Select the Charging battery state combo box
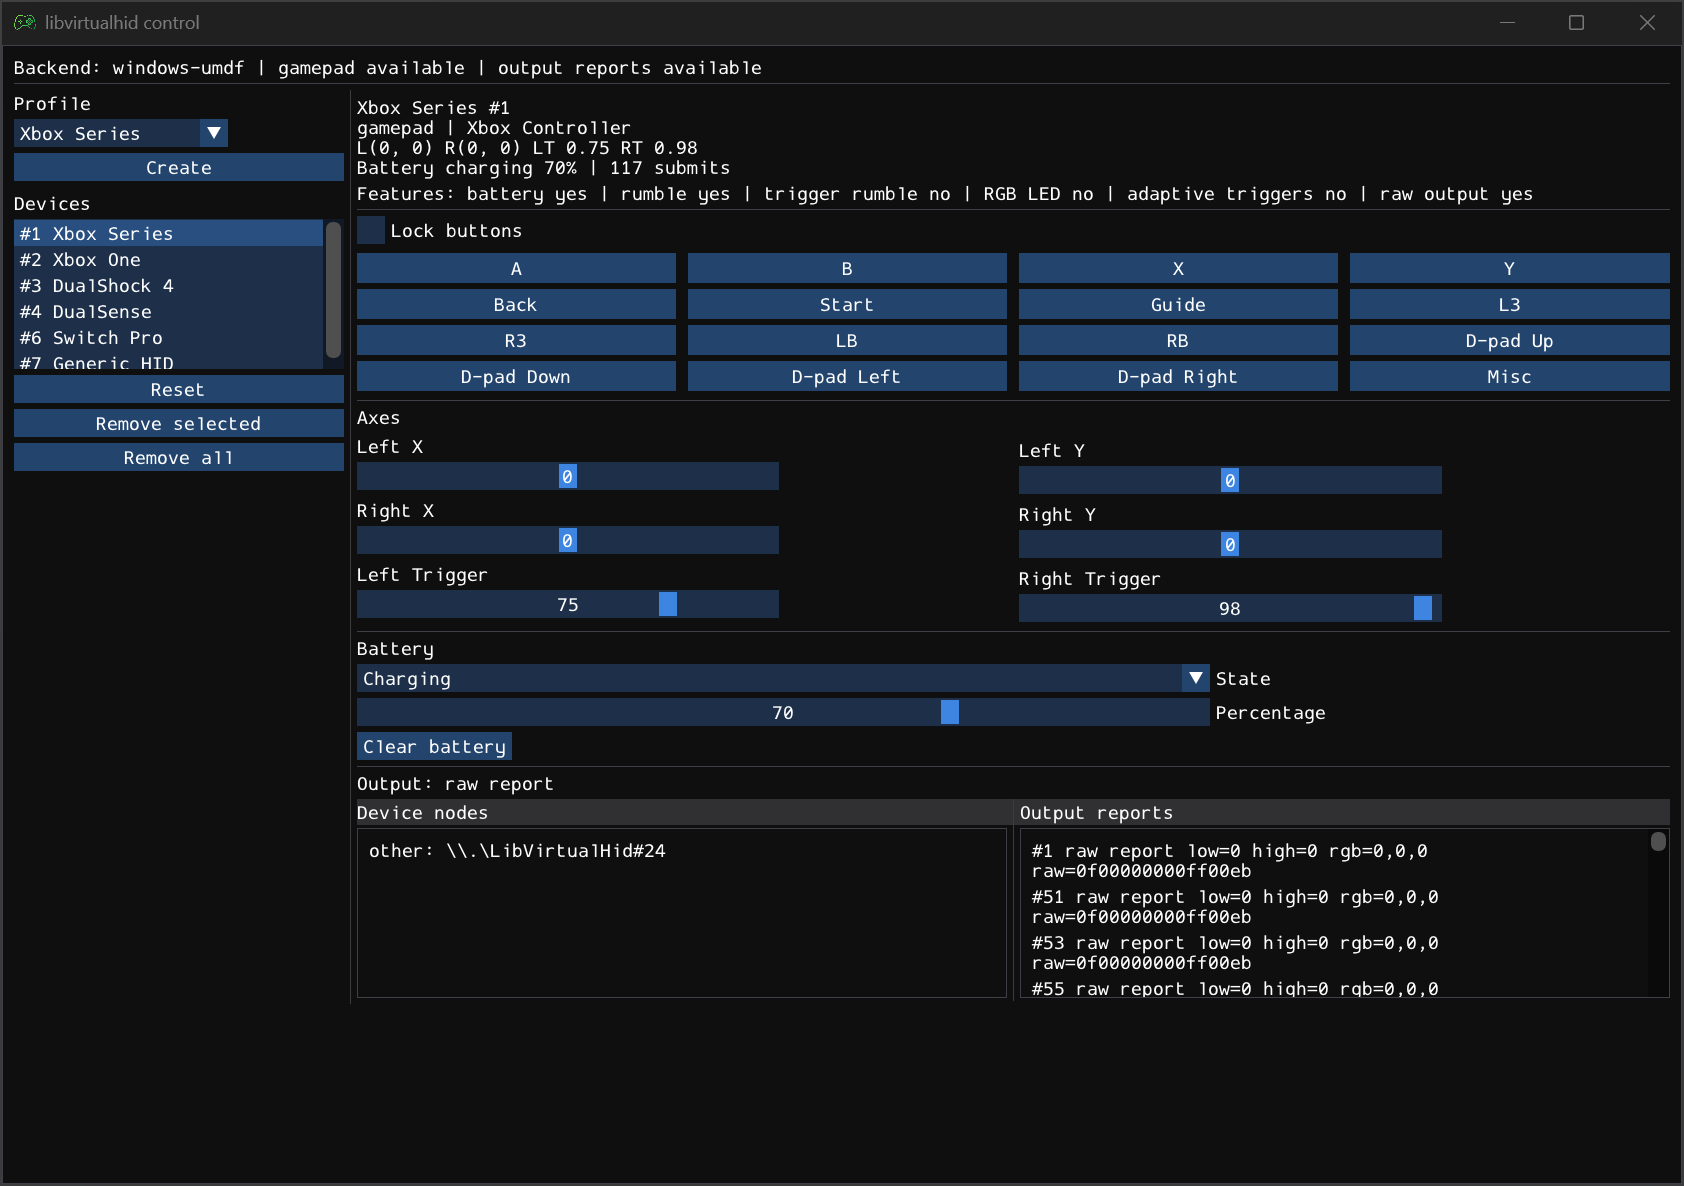 pos(783,678)
